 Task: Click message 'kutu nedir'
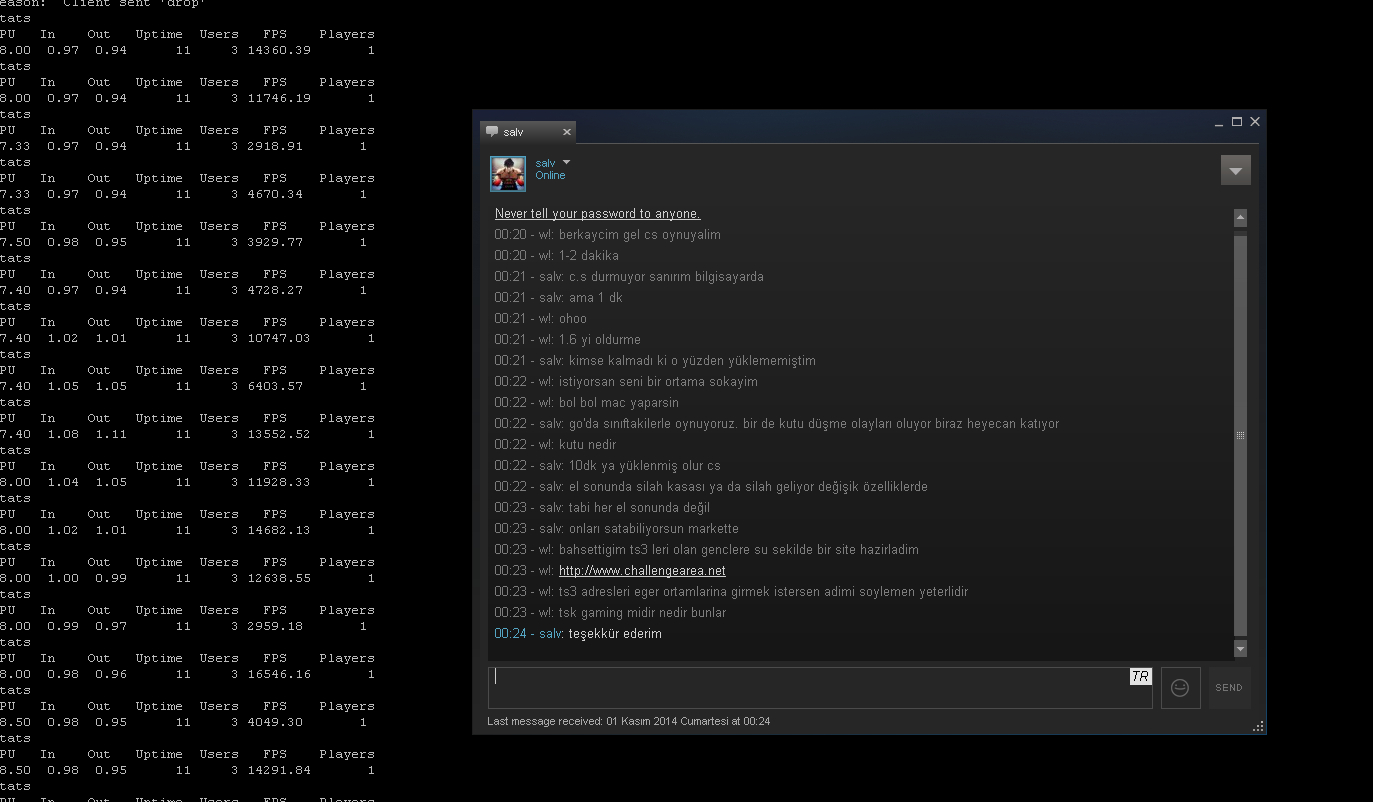(x=588, y=445)
